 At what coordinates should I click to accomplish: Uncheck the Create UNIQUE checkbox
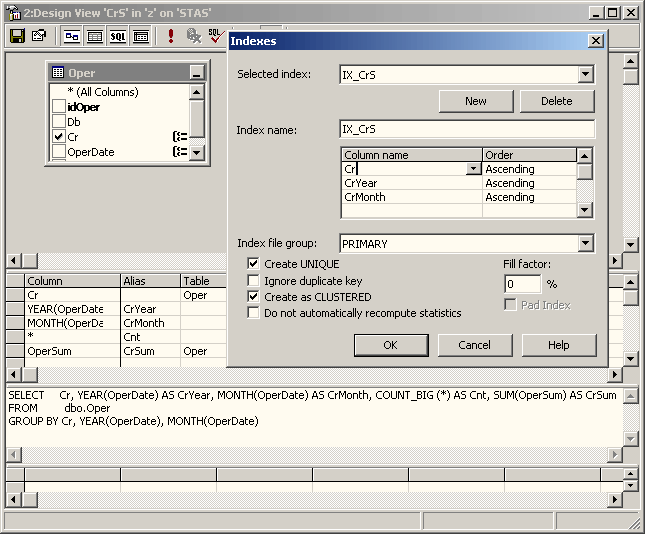(254, 264)
